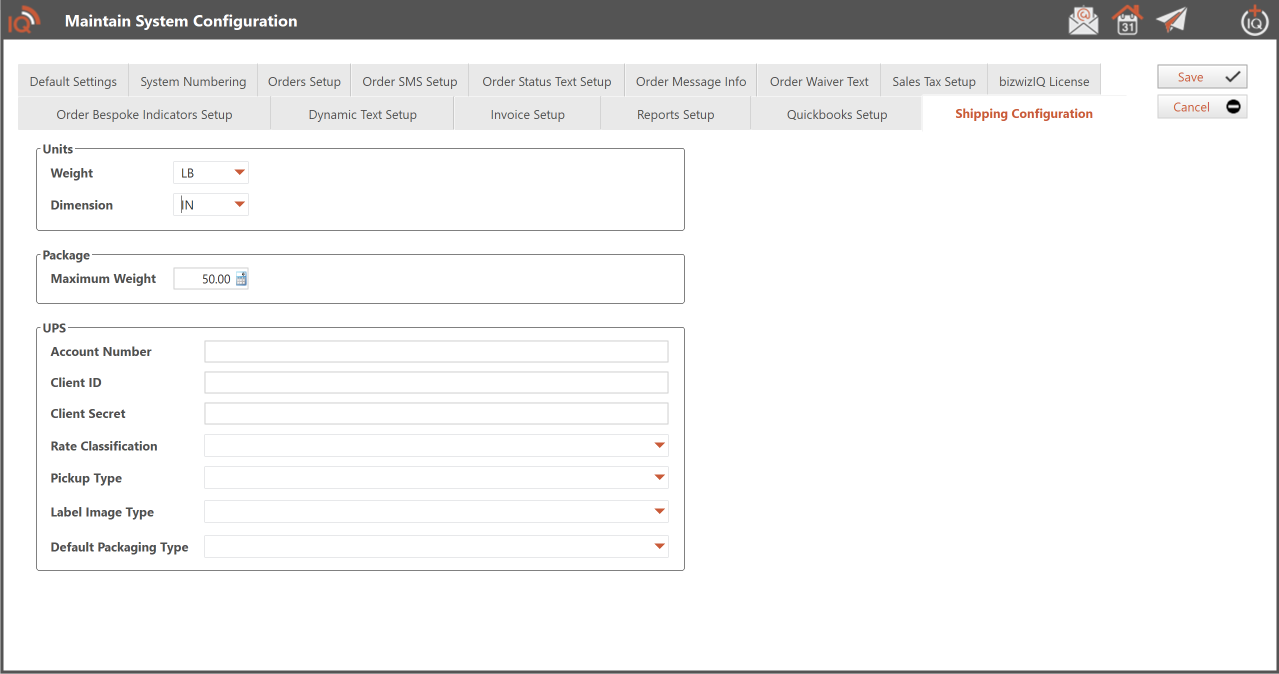Open the Maximum Weight calculator icon
1279x674 pixels.
pyautogui.click(x=241, y=279)
